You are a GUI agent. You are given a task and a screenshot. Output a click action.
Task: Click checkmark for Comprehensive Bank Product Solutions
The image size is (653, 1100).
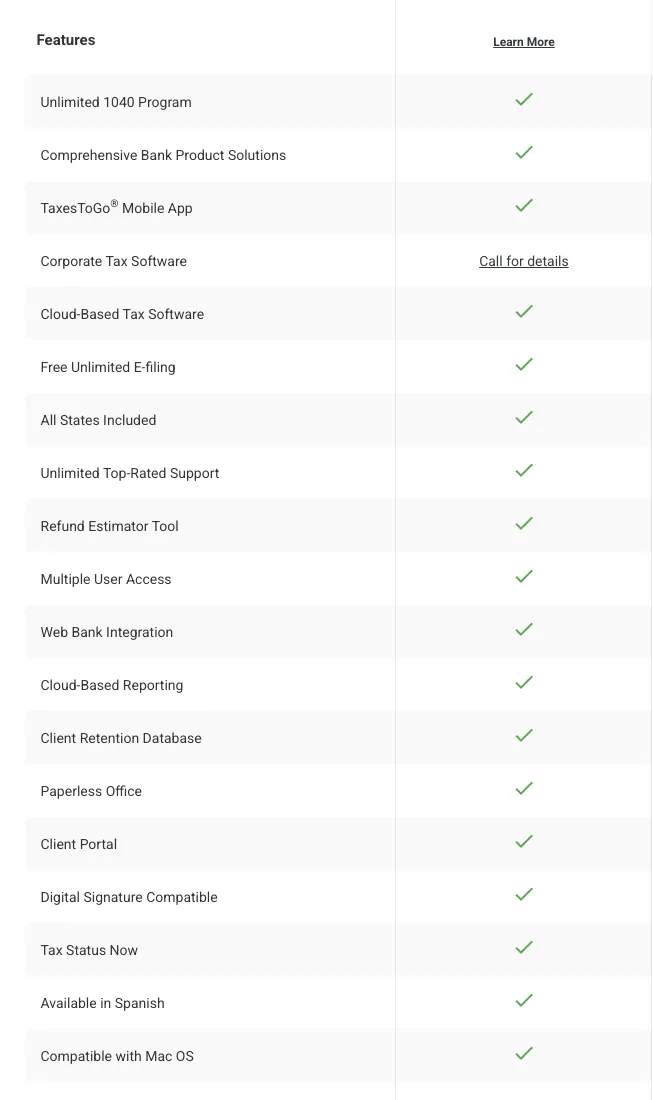(523, 153)
